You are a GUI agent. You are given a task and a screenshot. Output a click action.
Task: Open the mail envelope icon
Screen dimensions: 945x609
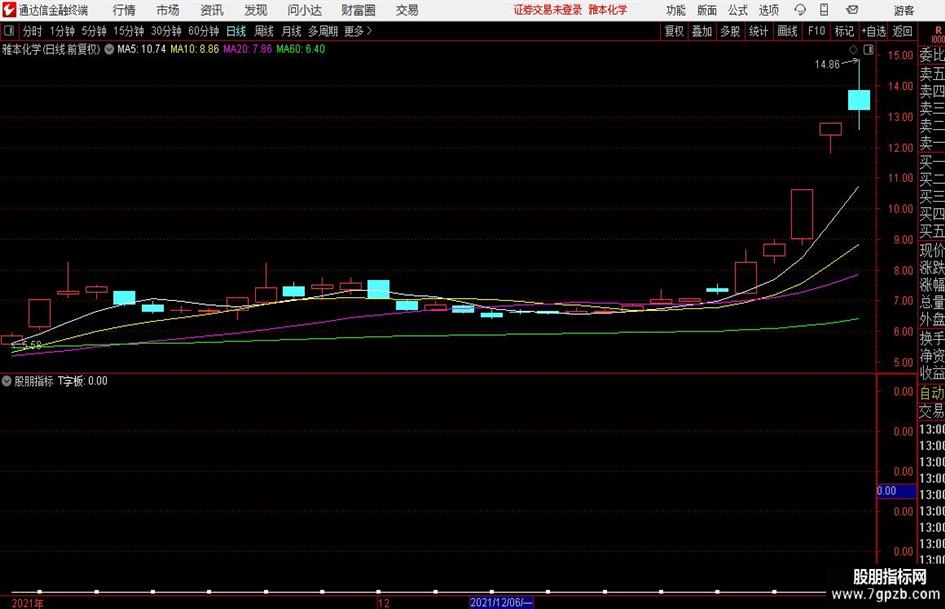[852, 10]
